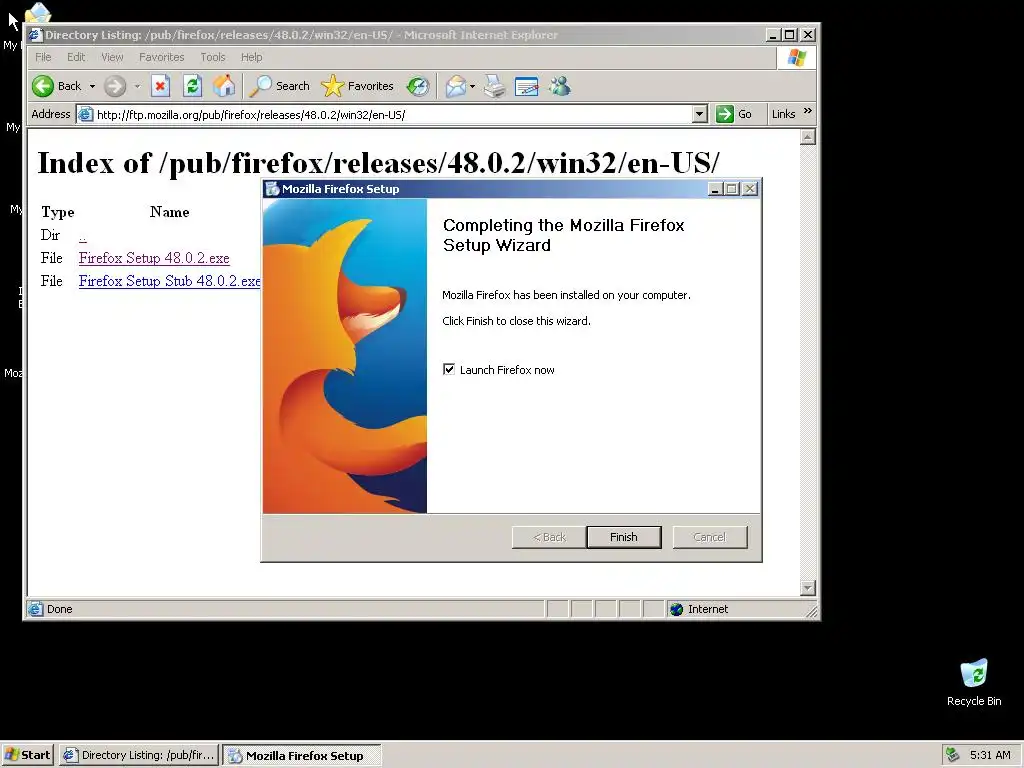Expand the Links toolbar chevron
Viewport: 1024px width, 768px height.
tap(808, 111)
